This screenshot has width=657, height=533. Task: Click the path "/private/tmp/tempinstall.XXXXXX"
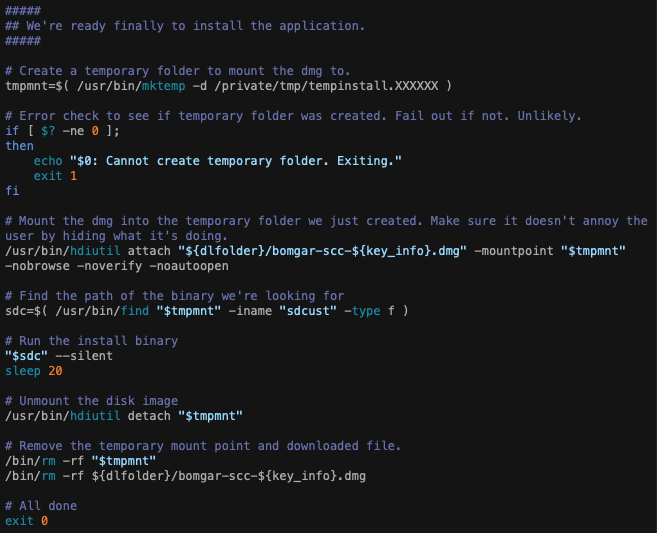point(326,86)
